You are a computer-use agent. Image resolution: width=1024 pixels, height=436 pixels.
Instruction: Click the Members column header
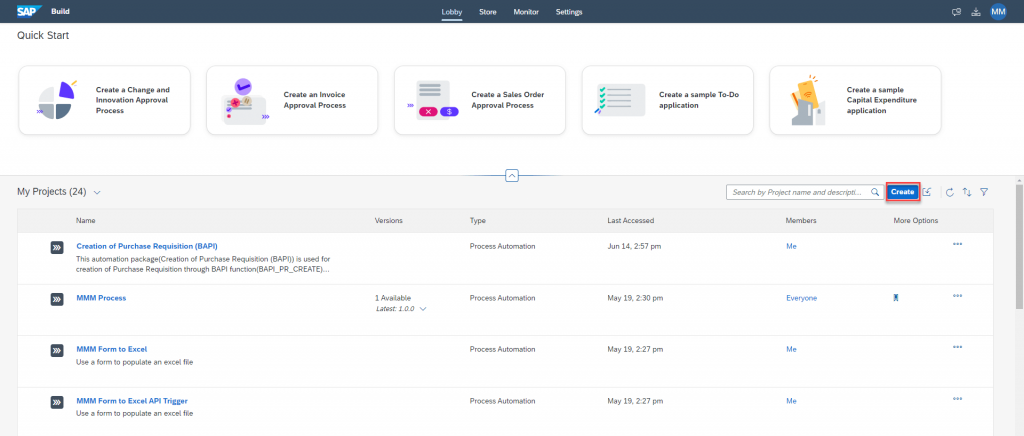pyautogui.click(x=801, y=221)
